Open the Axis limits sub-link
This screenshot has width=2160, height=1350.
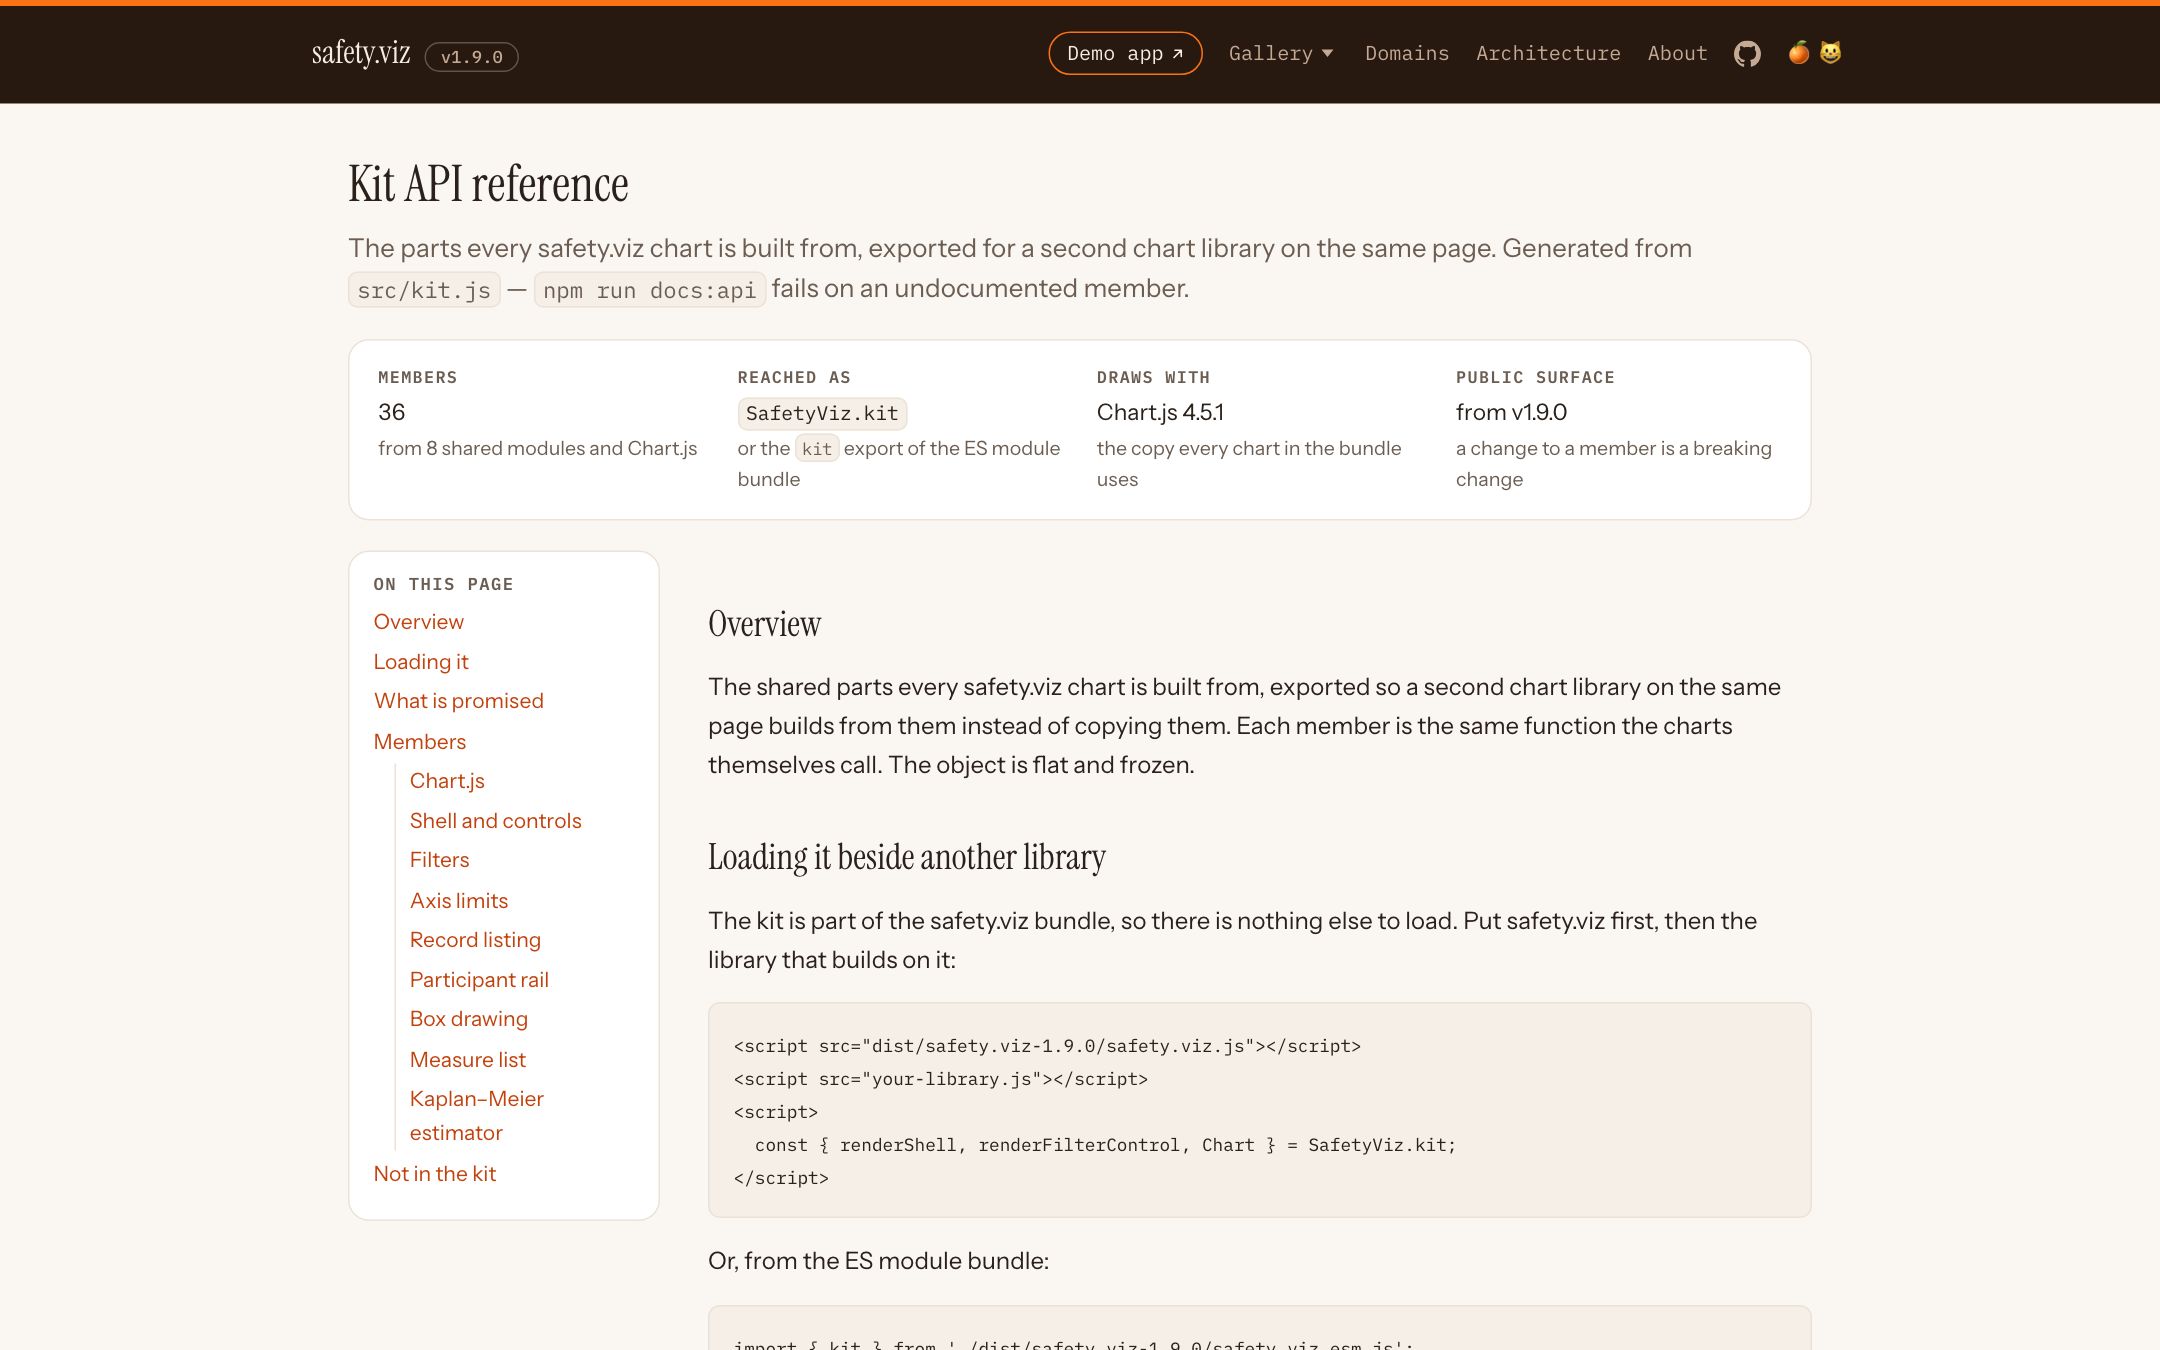[459, 901]
